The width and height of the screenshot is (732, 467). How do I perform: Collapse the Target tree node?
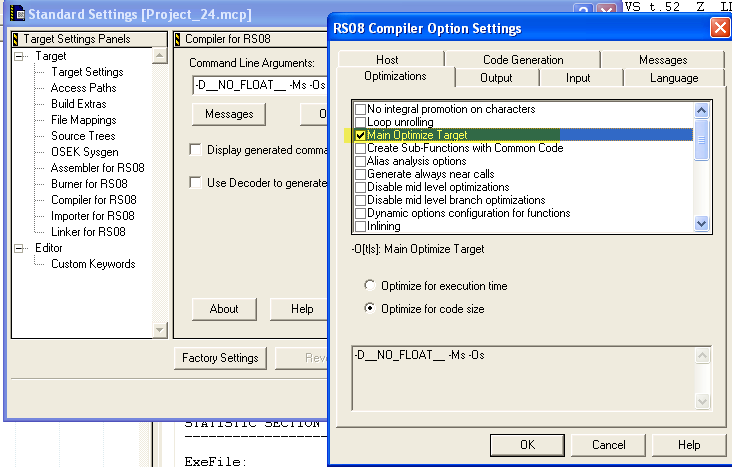19,57
